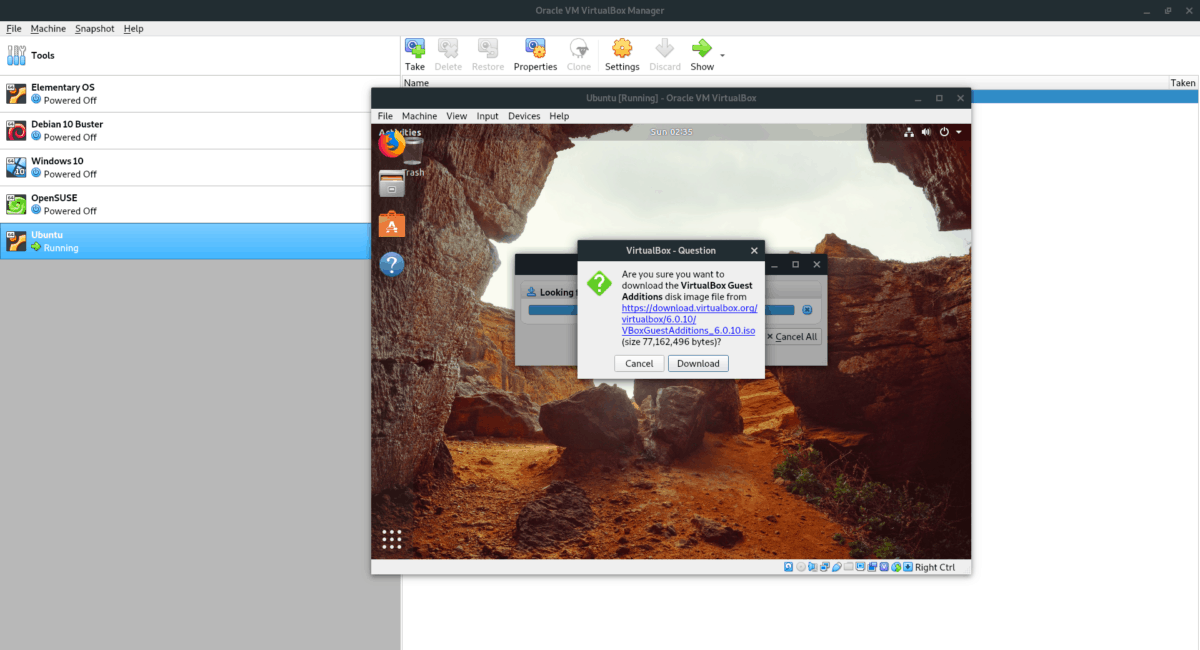This screenshot has width=1200, height=650.
Task: Open the Ubuntu VM window Machine menu
Action: tap(420, 116)
